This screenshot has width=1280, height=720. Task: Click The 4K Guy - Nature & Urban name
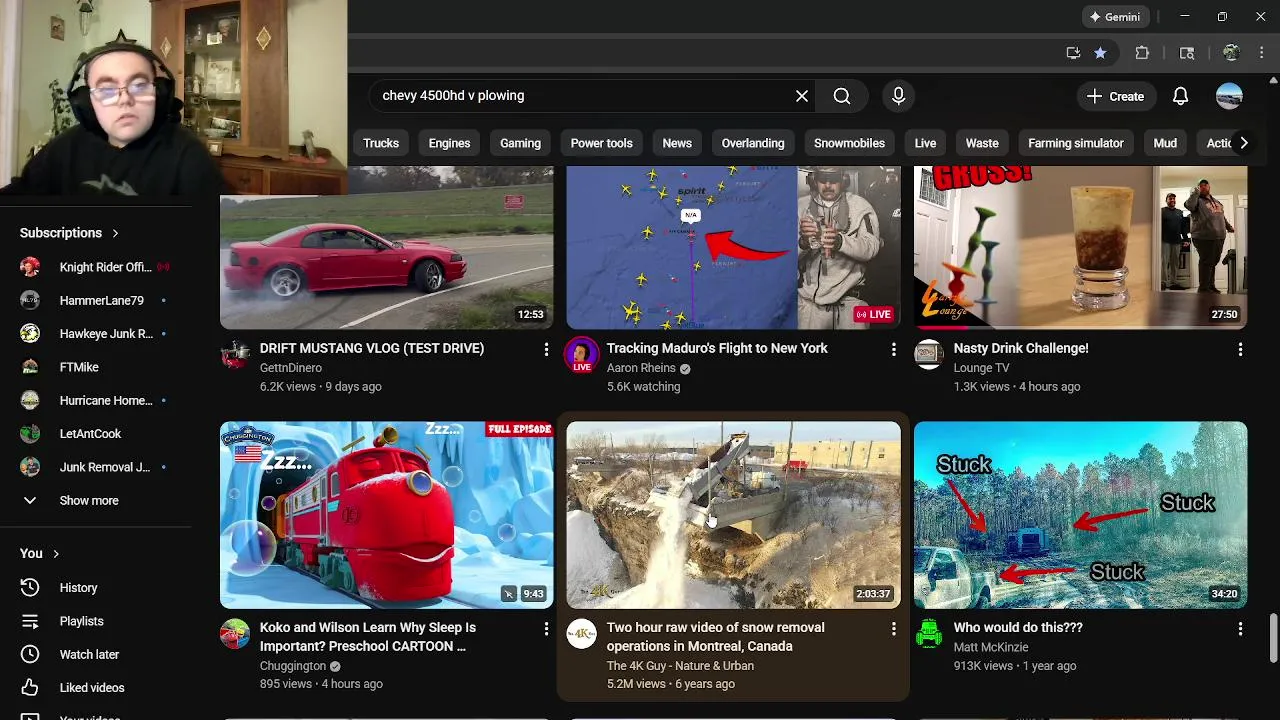tap(680, 666)
